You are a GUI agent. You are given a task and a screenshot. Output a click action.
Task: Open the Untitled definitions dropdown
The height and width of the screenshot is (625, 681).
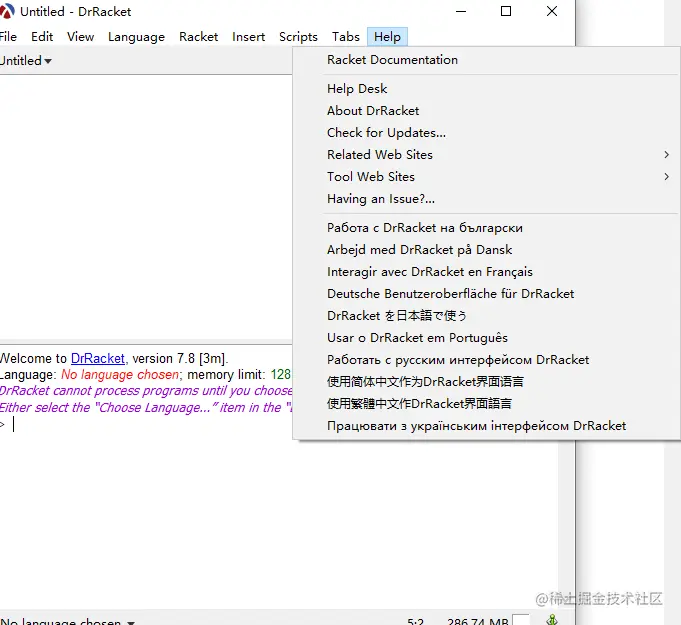click(x=26, y=61)
